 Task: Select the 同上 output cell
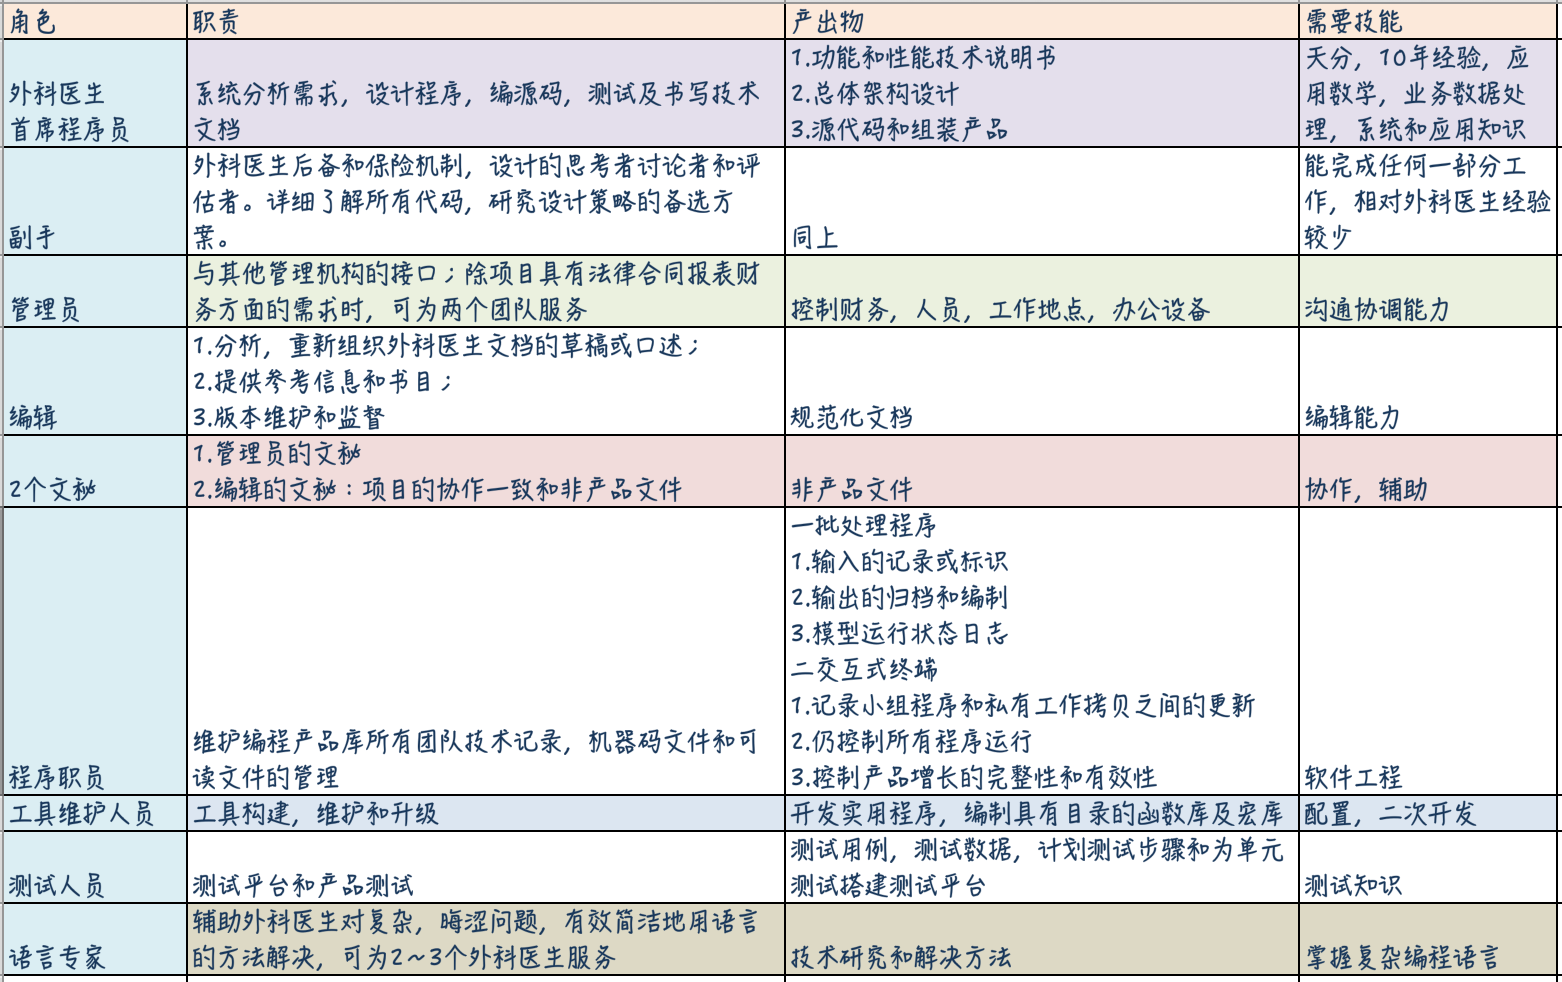coord(1042,201)
